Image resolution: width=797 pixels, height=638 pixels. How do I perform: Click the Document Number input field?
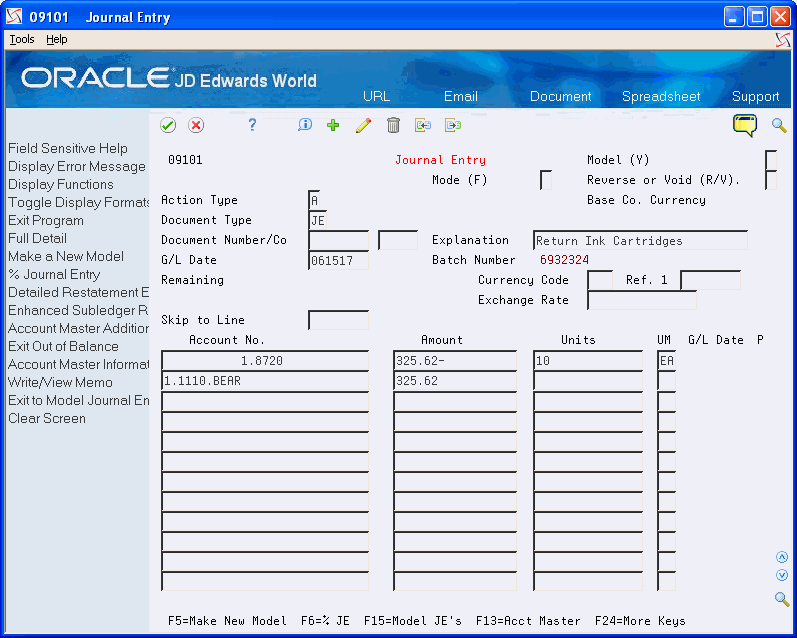(339, 240)
